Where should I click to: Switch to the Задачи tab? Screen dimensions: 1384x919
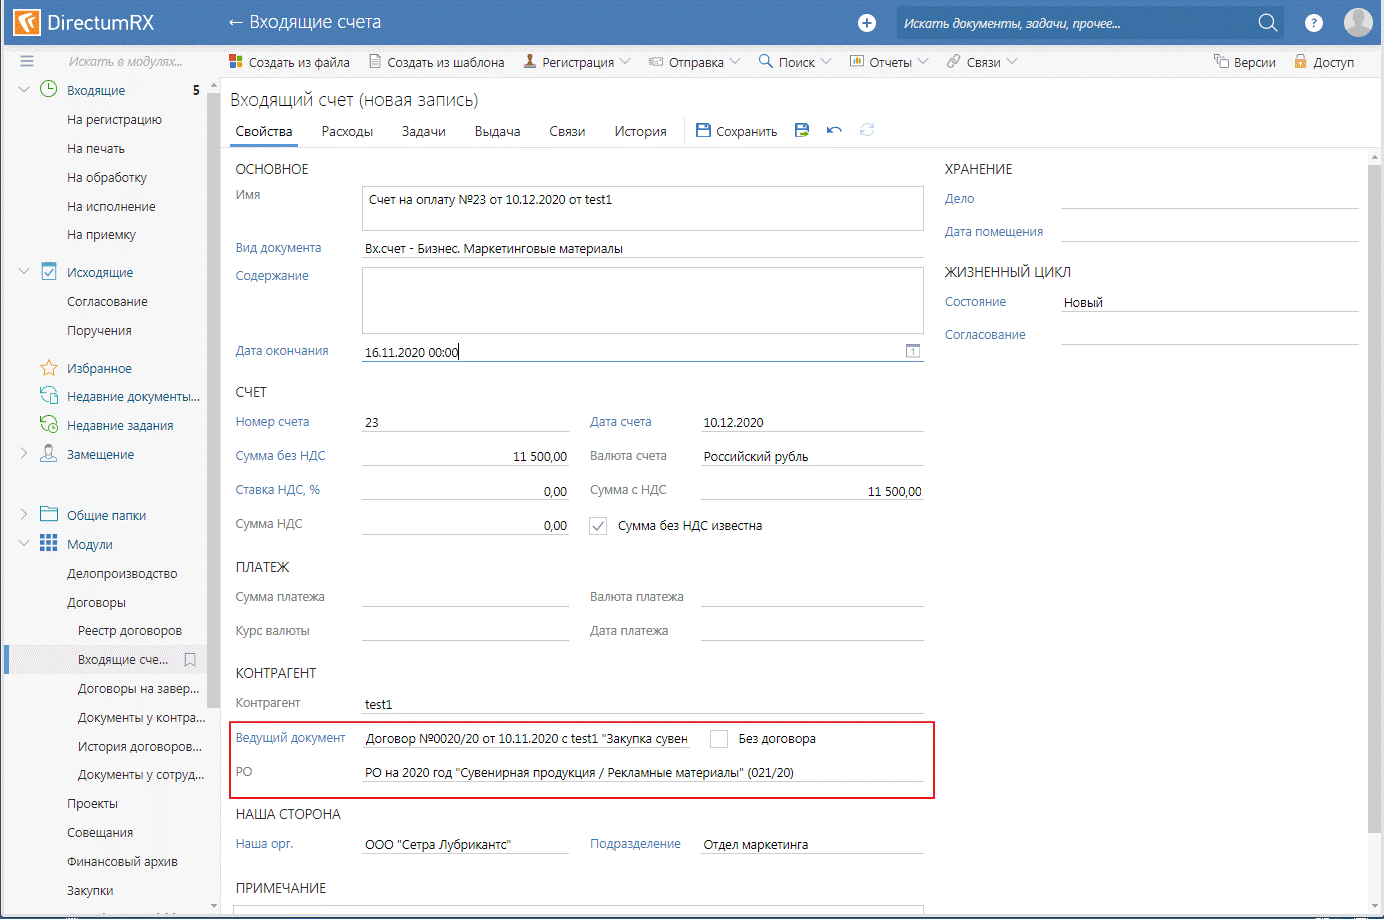[423, 131]
